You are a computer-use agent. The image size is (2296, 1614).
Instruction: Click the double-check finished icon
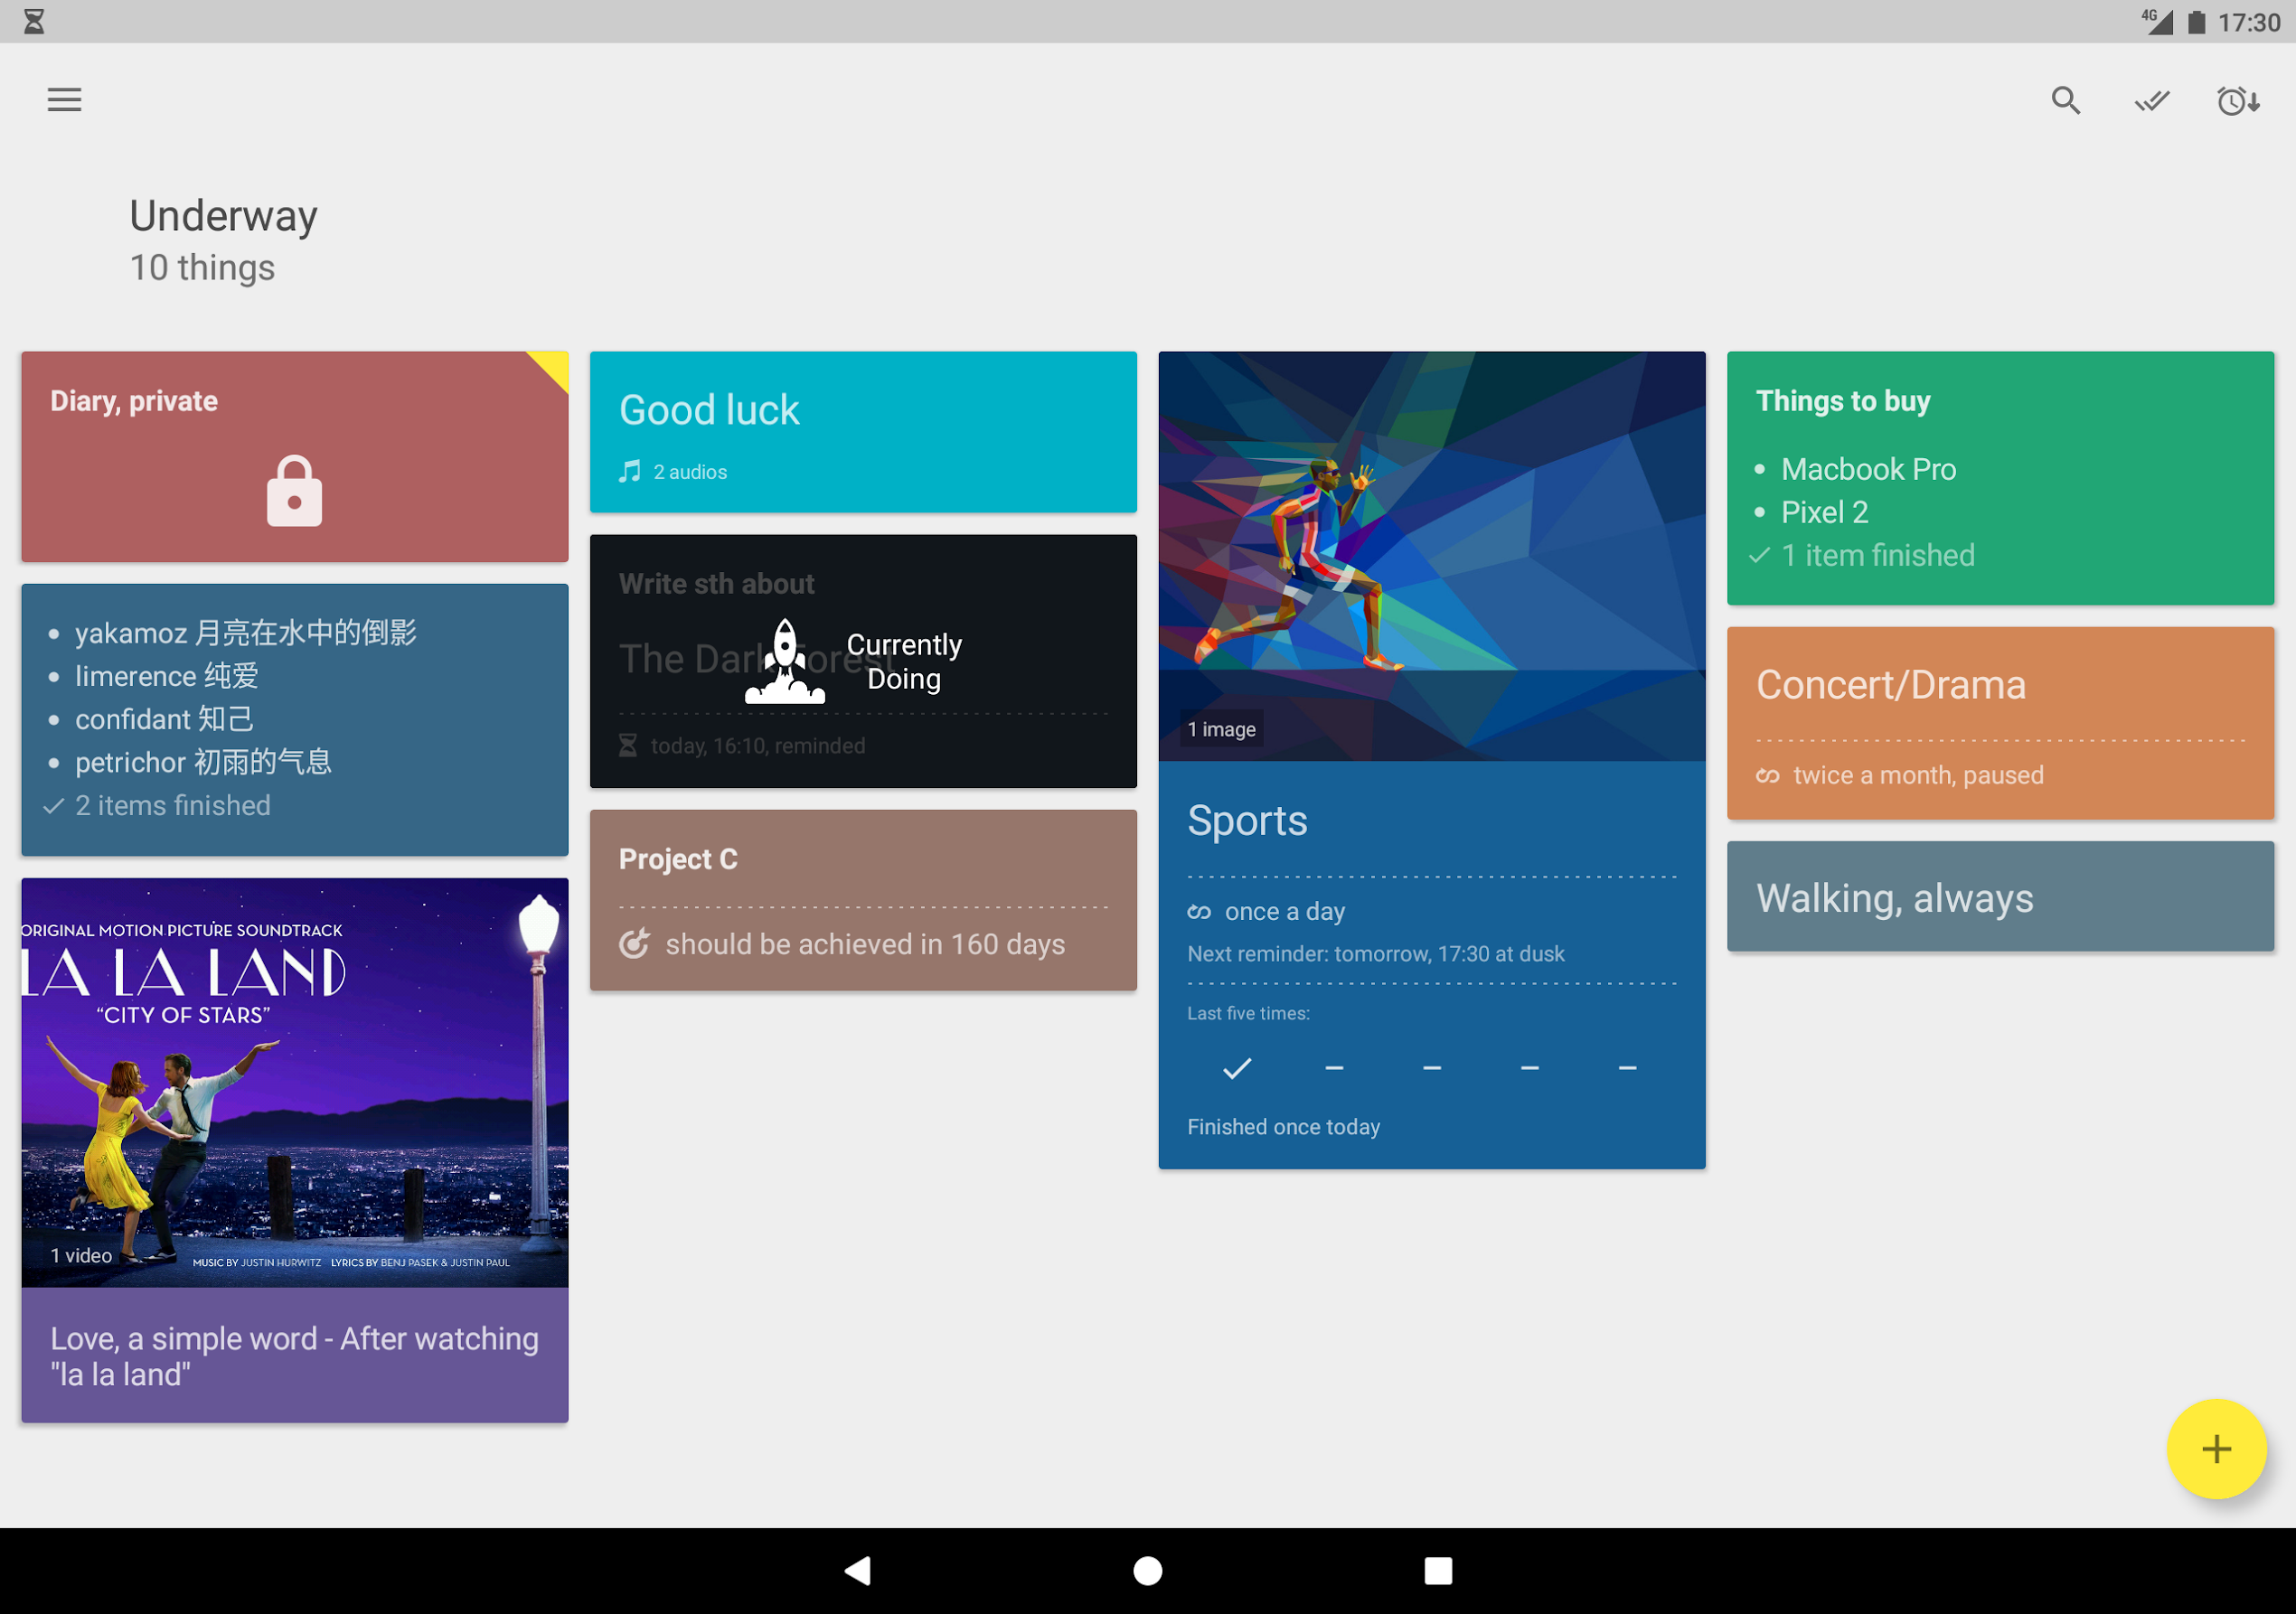click(2151, 100)
